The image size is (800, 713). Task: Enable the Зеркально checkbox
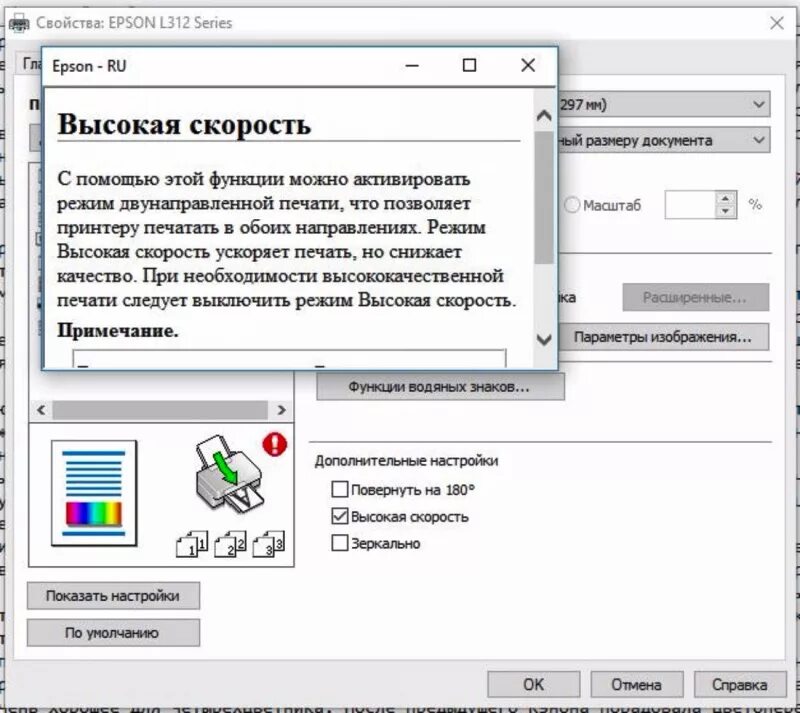340,543
